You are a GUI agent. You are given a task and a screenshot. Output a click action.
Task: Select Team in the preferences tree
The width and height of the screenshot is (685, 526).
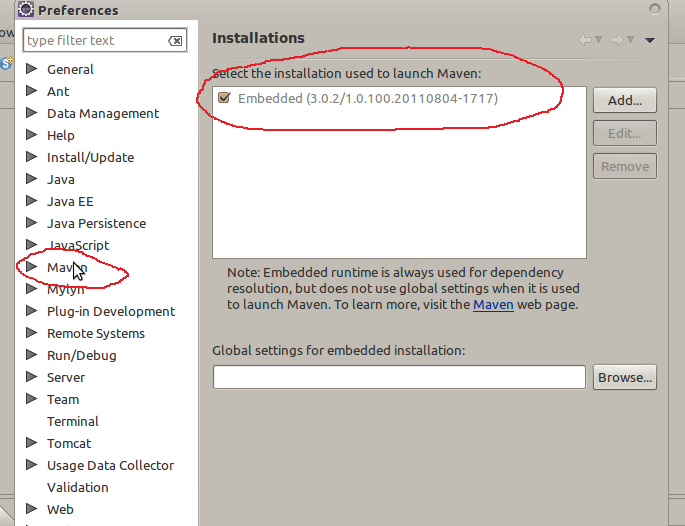(x=63, y=399)
